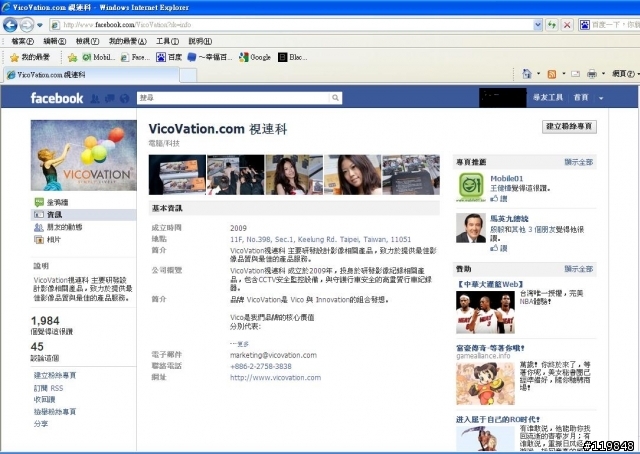
Task: Refresh the page with green arrows icon
Action: [552, 25]
